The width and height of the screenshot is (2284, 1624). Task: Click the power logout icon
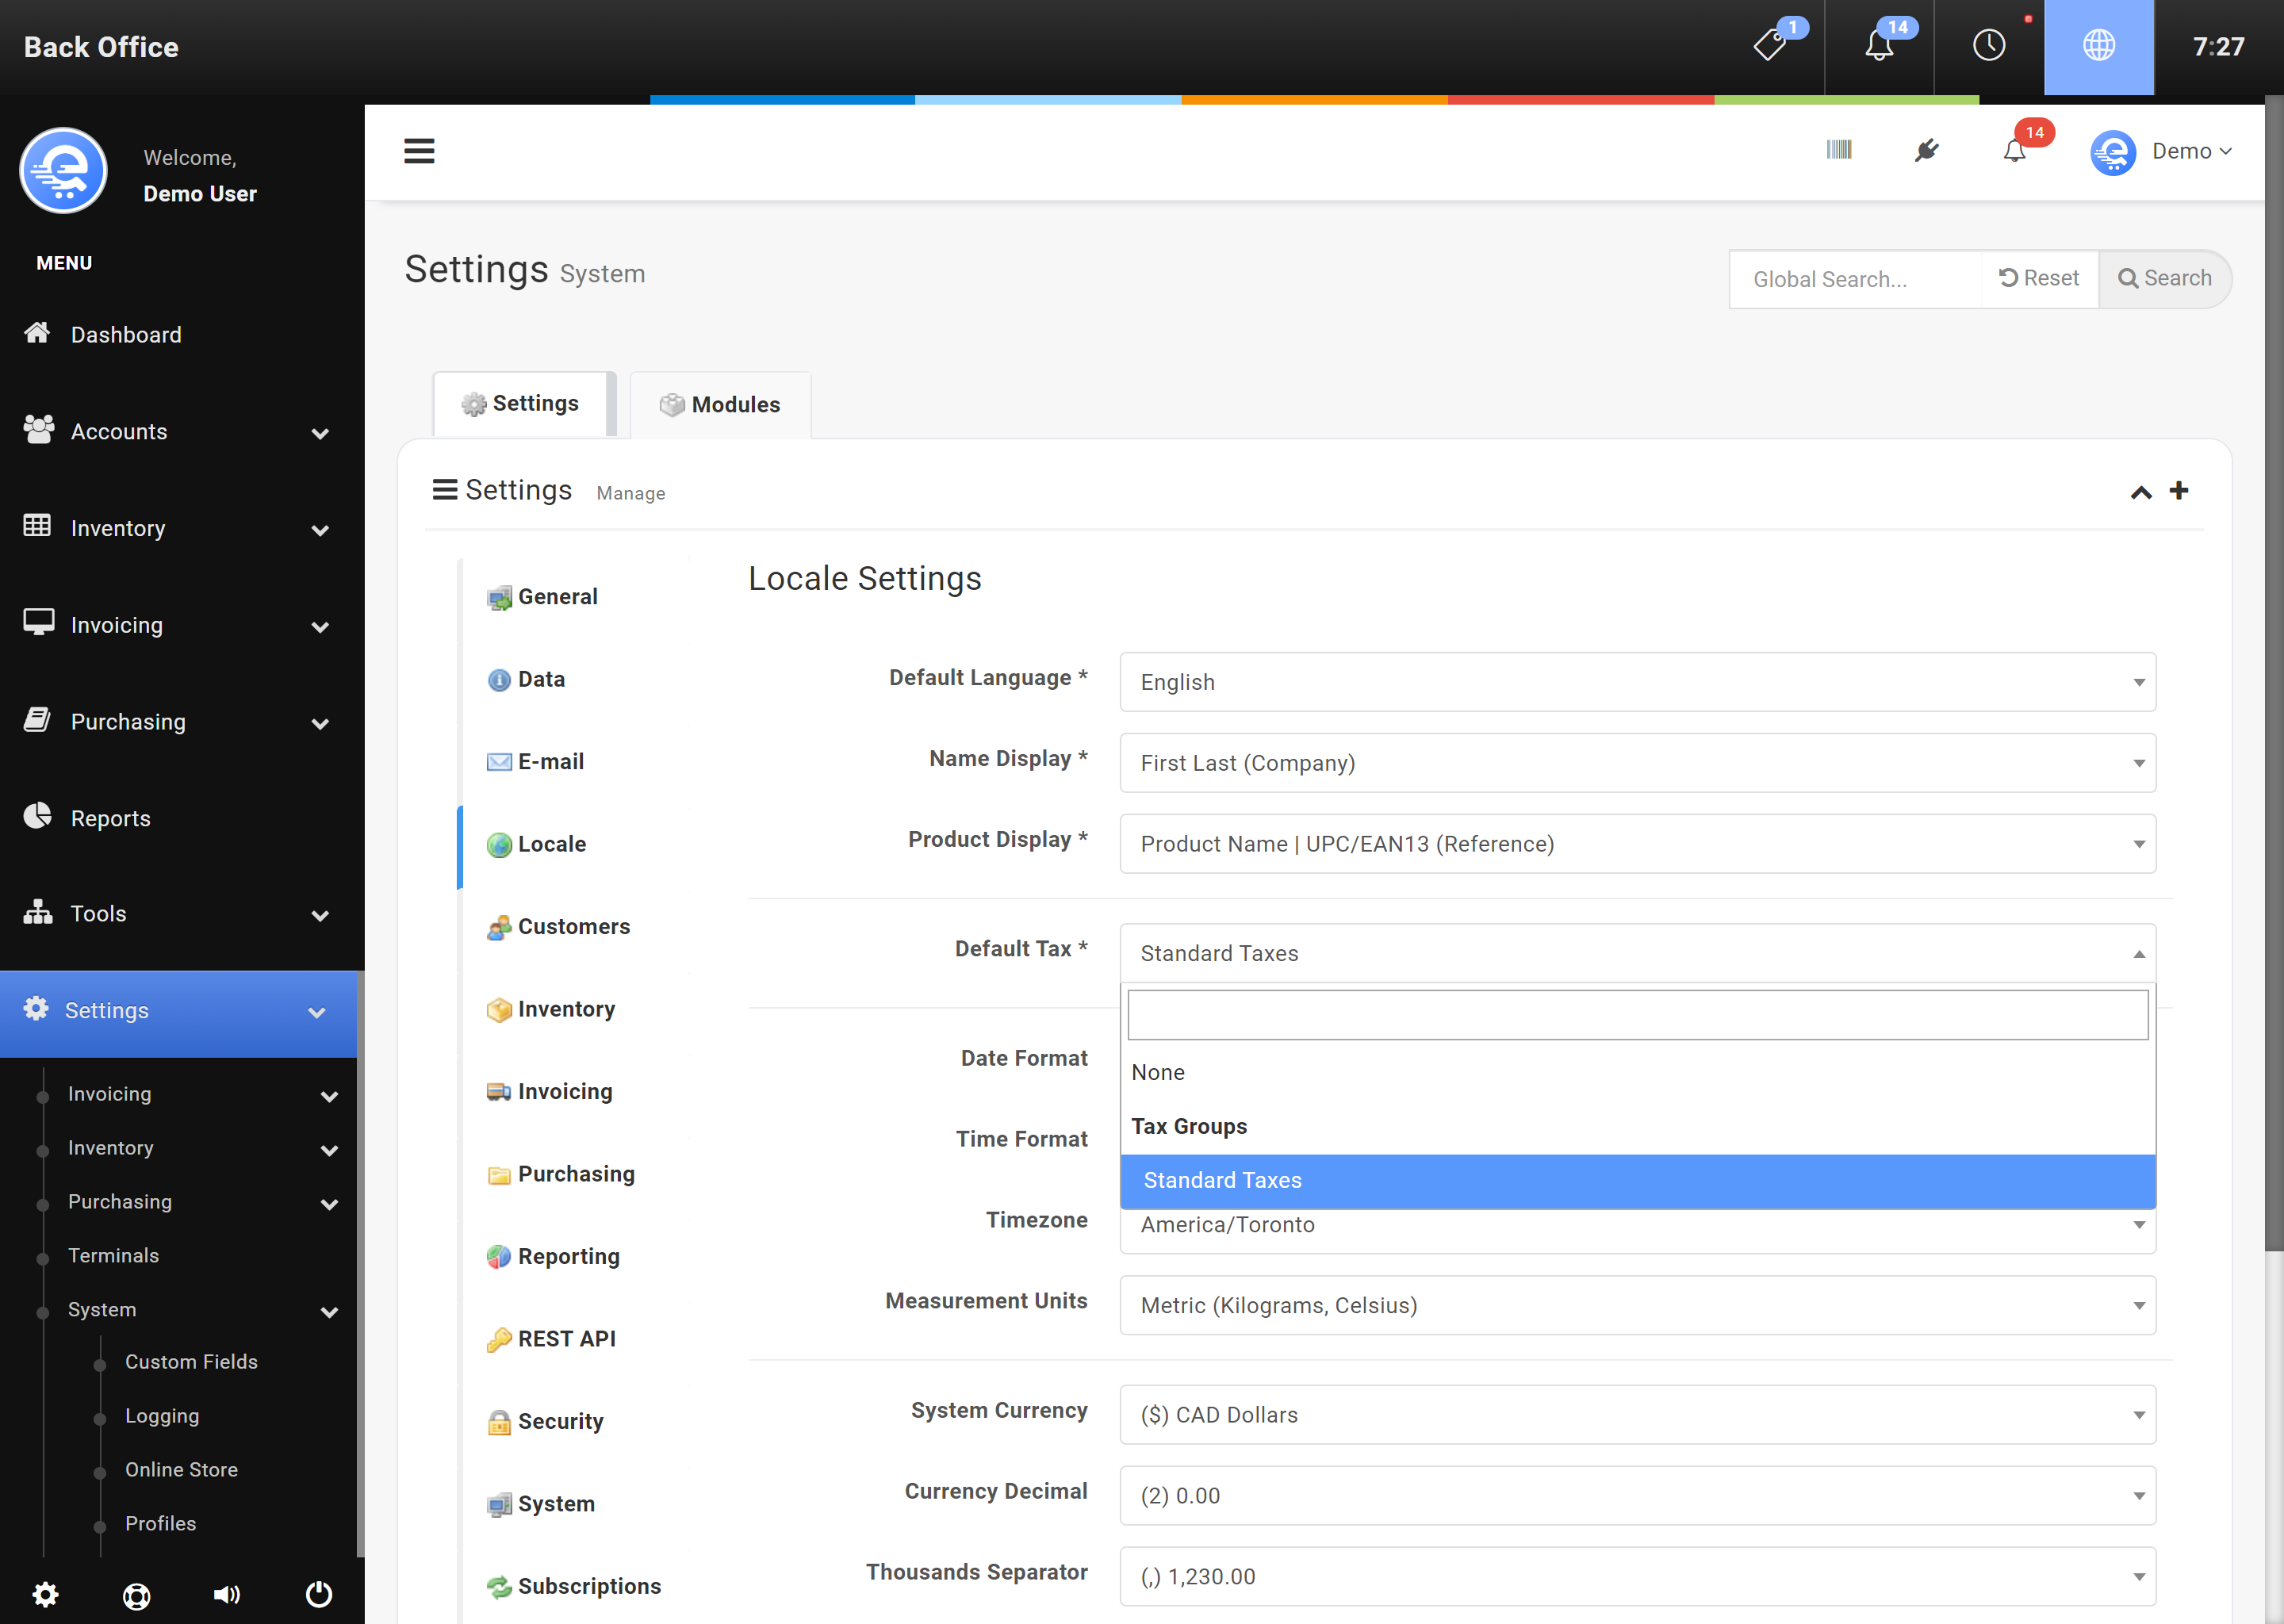318,1594
